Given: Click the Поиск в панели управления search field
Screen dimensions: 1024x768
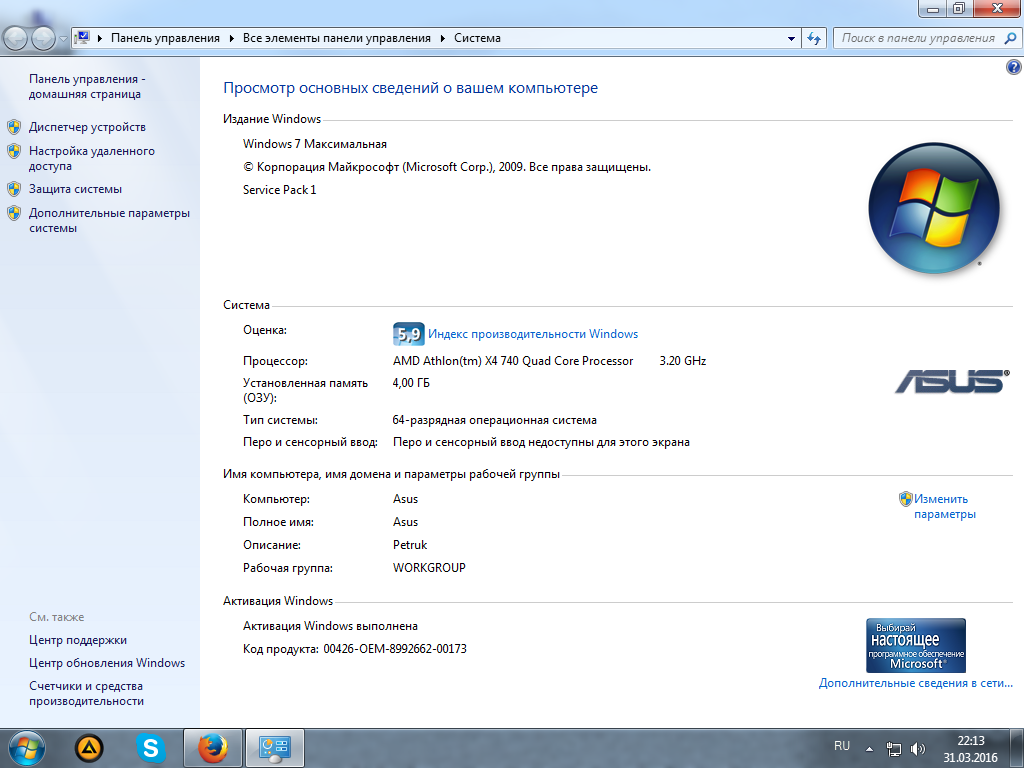Looking at the screenshot, I should [x=918, y=38].
